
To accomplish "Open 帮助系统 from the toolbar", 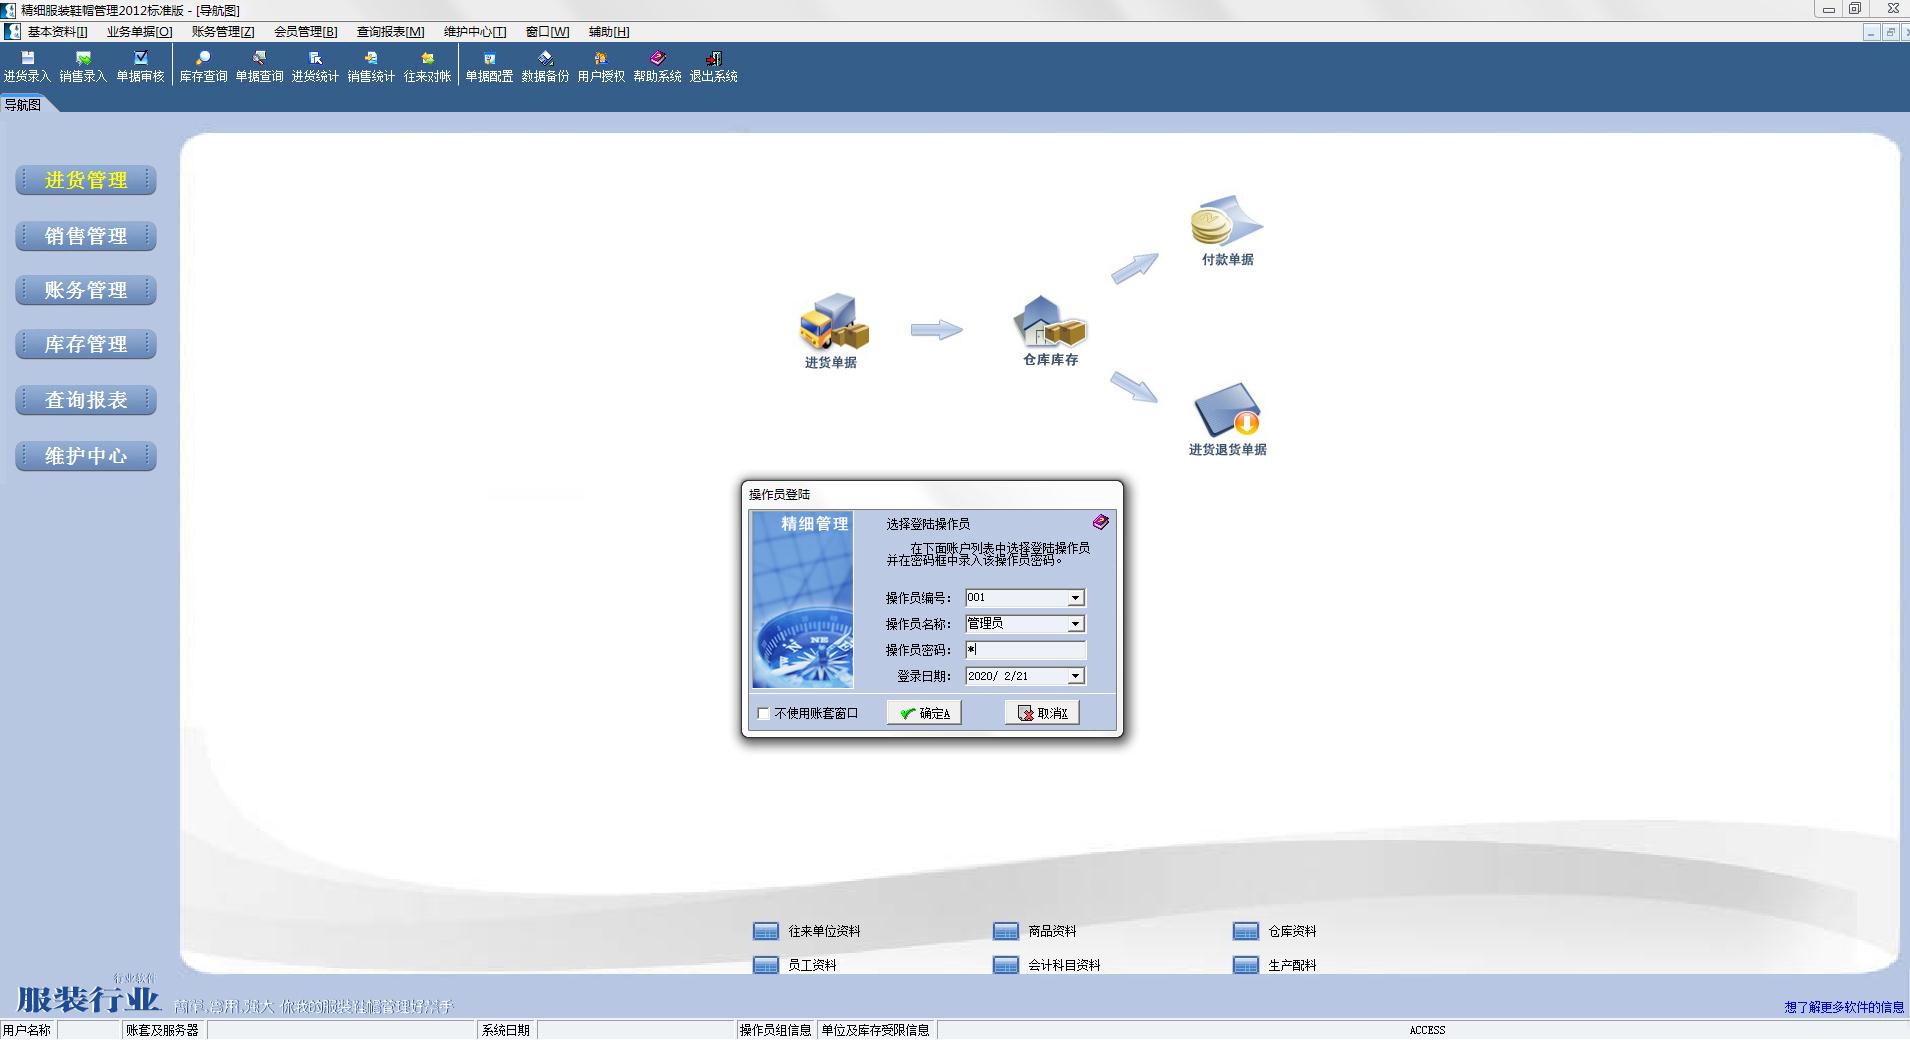I will coord(657,67).
